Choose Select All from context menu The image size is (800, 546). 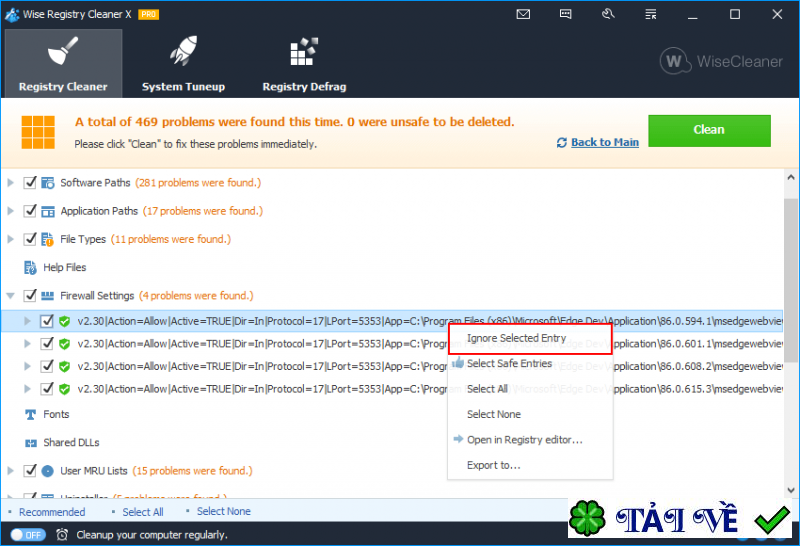[x=530, y=389]
